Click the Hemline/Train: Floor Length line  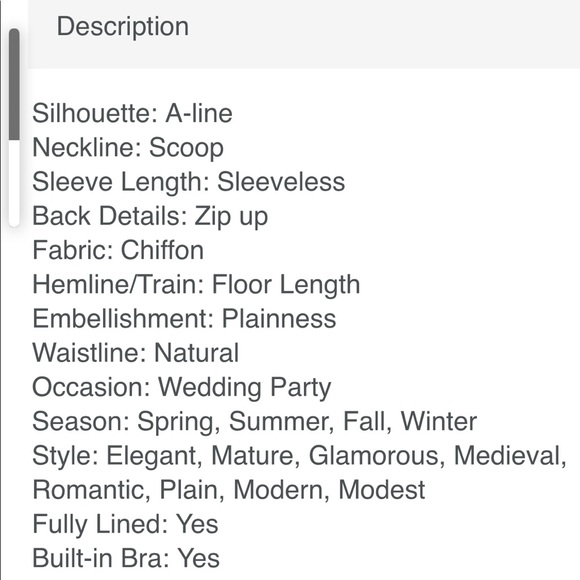[x=196, y=285]
